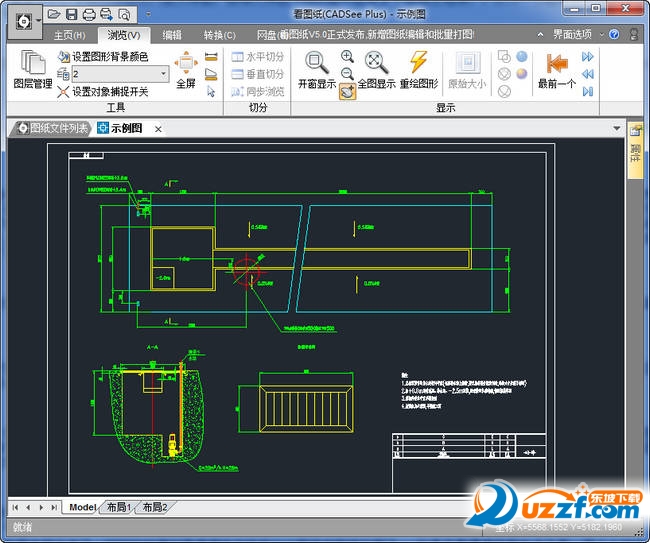650x543 pixels.
Task: Select the 示例图 document tab
Action: click(x=126, y=128)
